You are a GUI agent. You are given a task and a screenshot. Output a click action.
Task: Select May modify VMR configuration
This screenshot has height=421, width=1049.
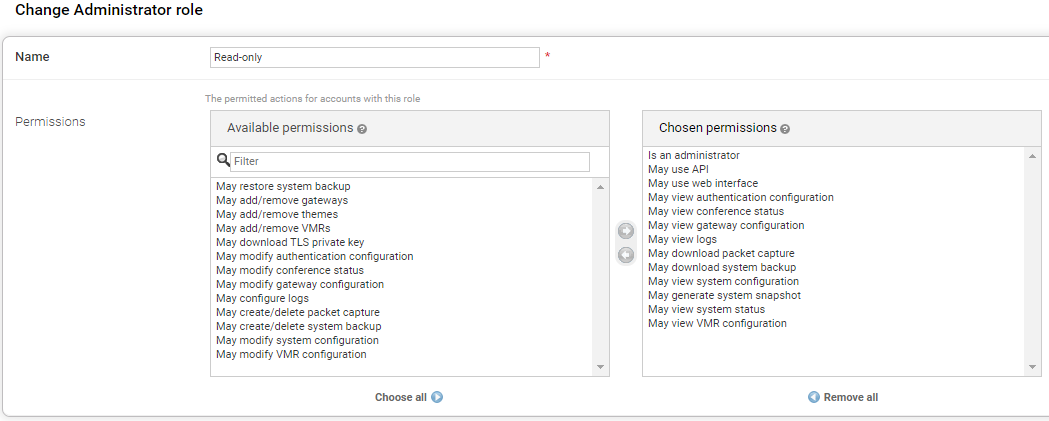(x=291, y=354)
